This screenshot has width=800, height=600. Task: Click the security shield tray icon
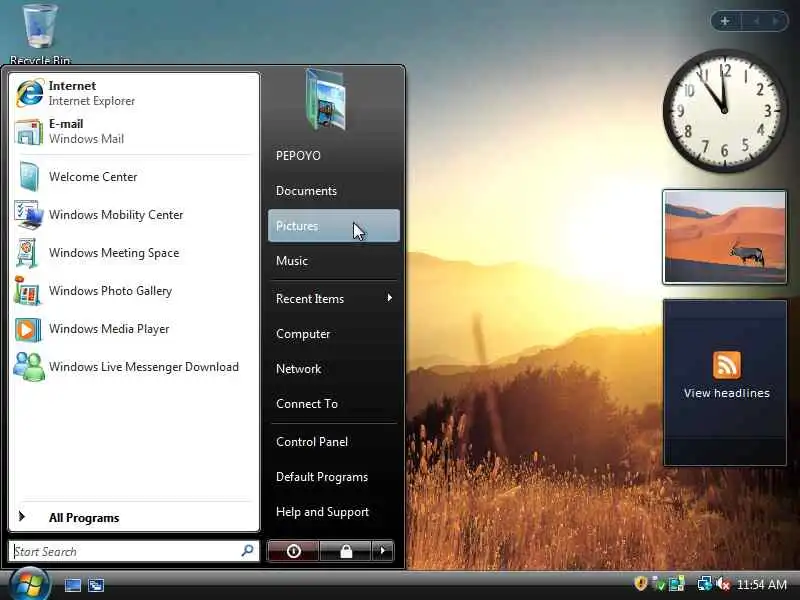click(x=640, y=584)
